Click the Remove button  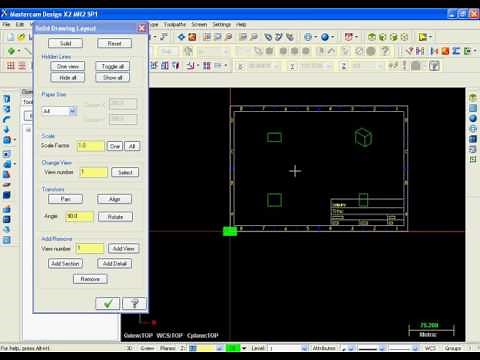coord(90,279)
